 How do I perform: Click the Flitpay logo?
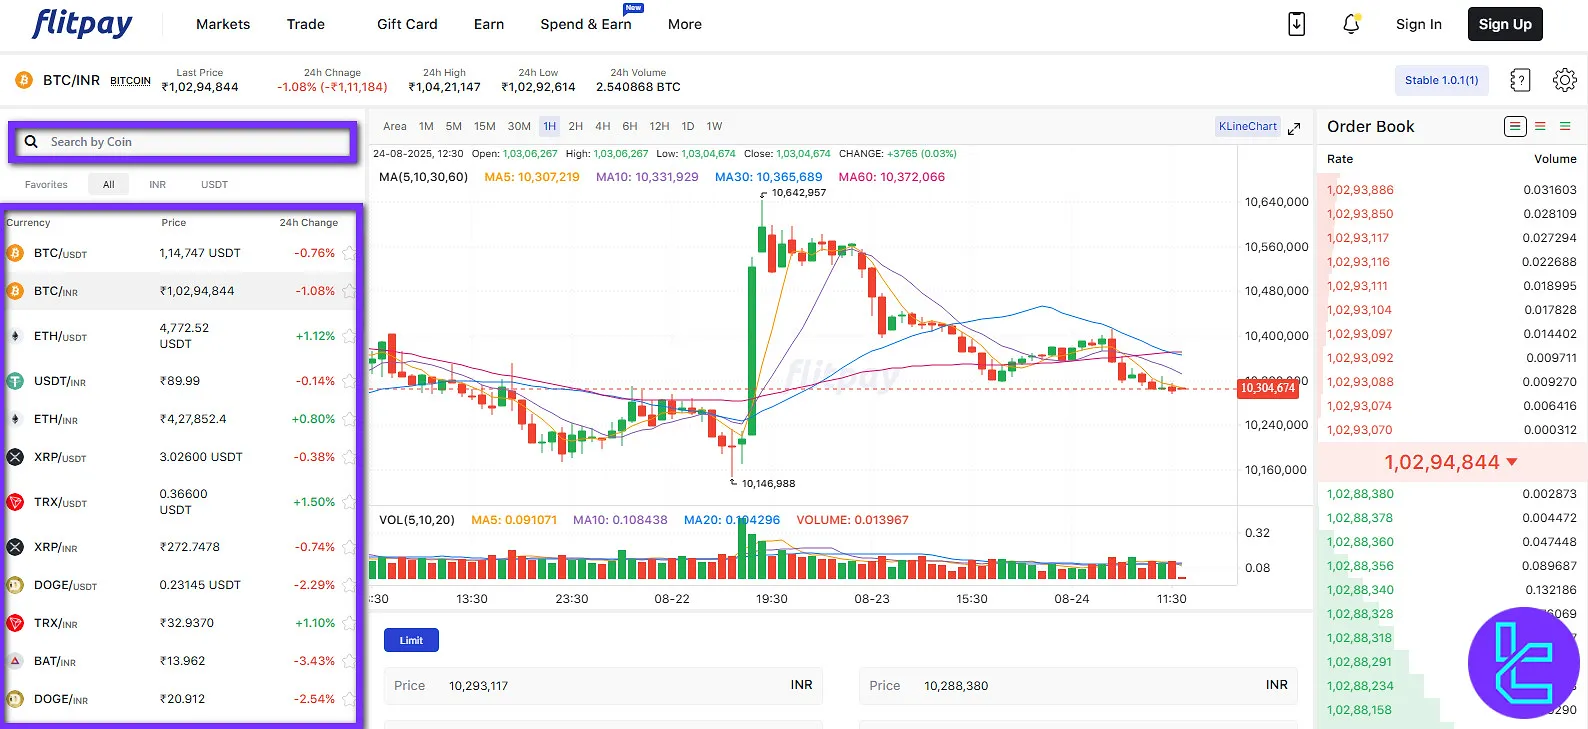click(82, 24)
